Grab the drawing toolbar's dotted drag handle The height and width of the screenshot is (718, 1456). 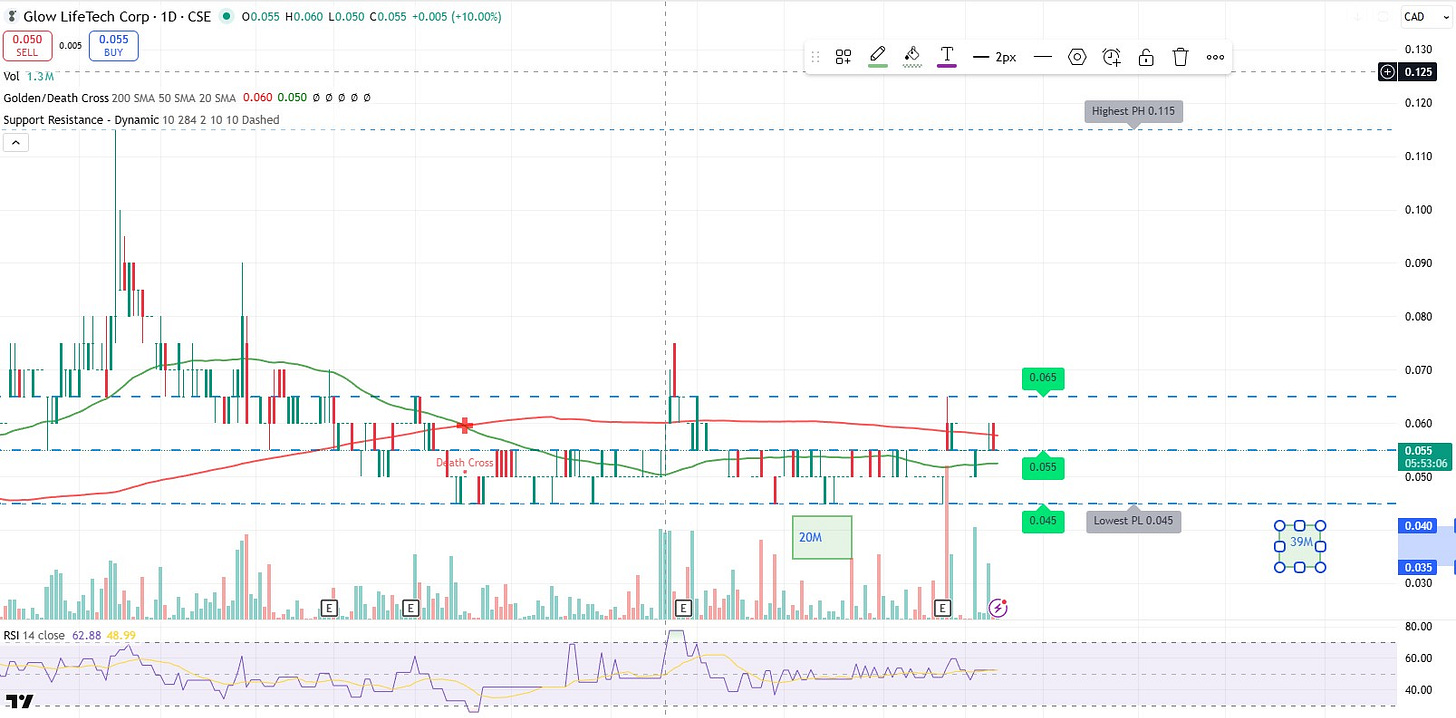[815, 57]
